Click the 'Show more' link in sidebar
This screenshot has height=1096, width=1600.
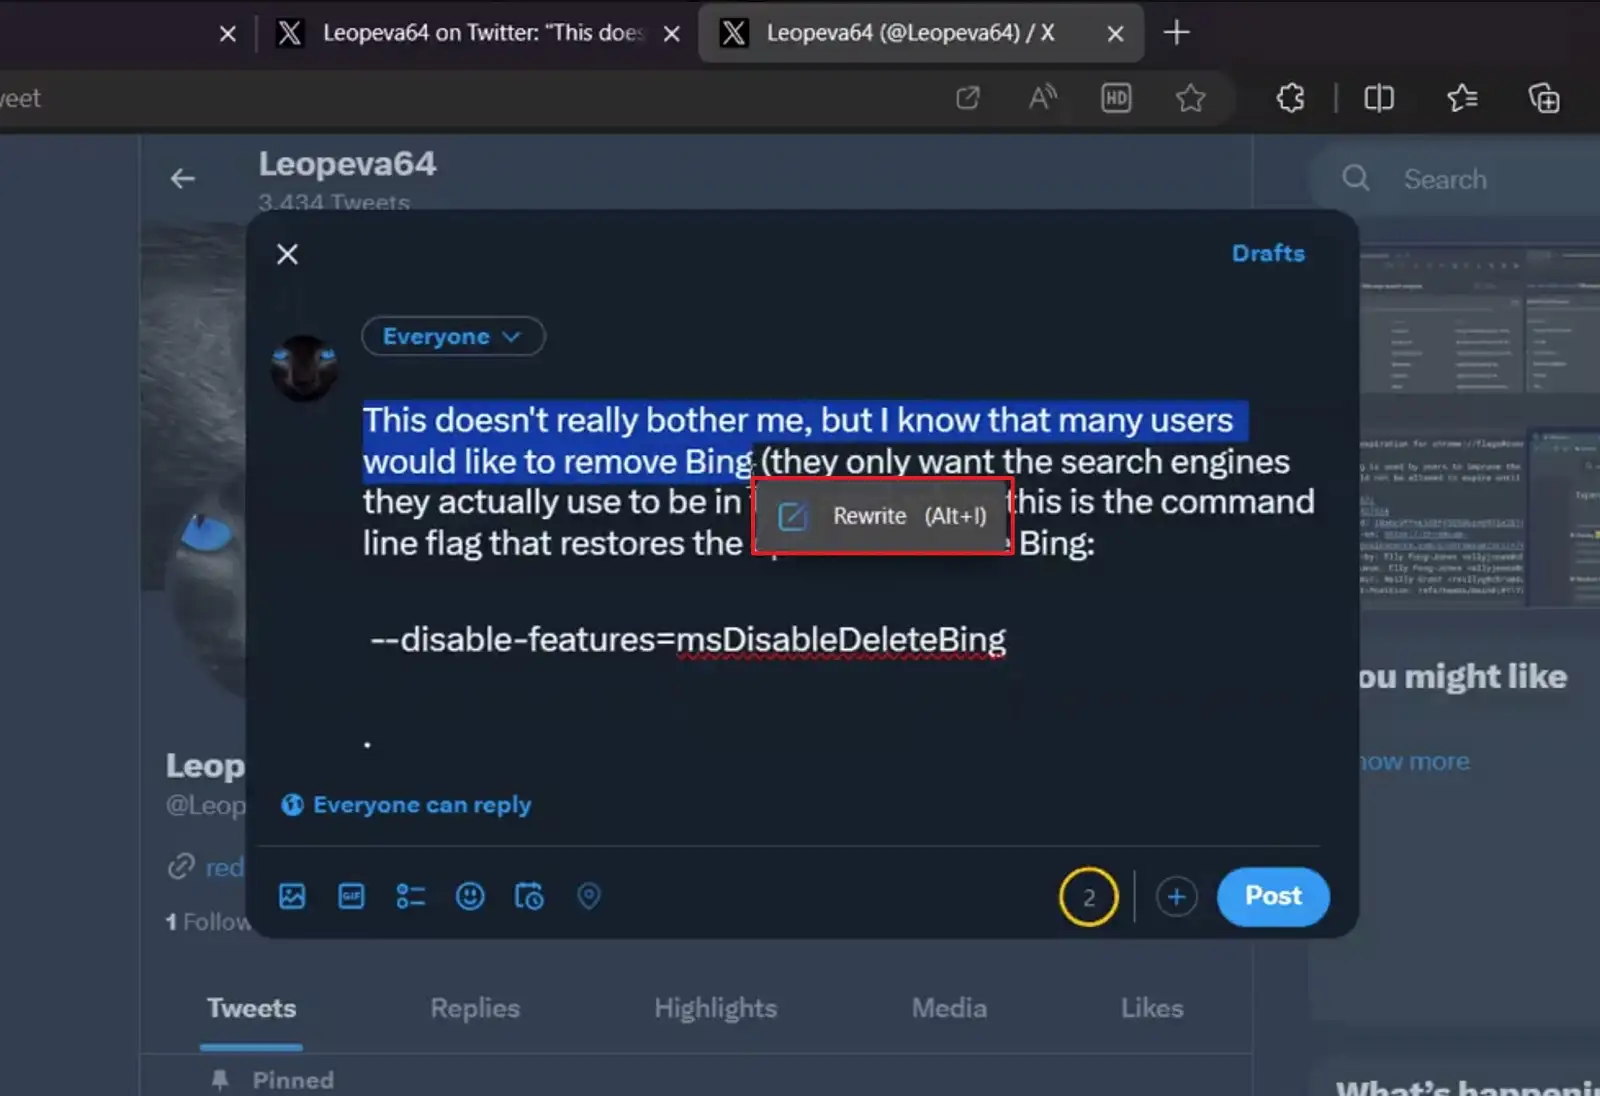click(x=1415, y=762)
